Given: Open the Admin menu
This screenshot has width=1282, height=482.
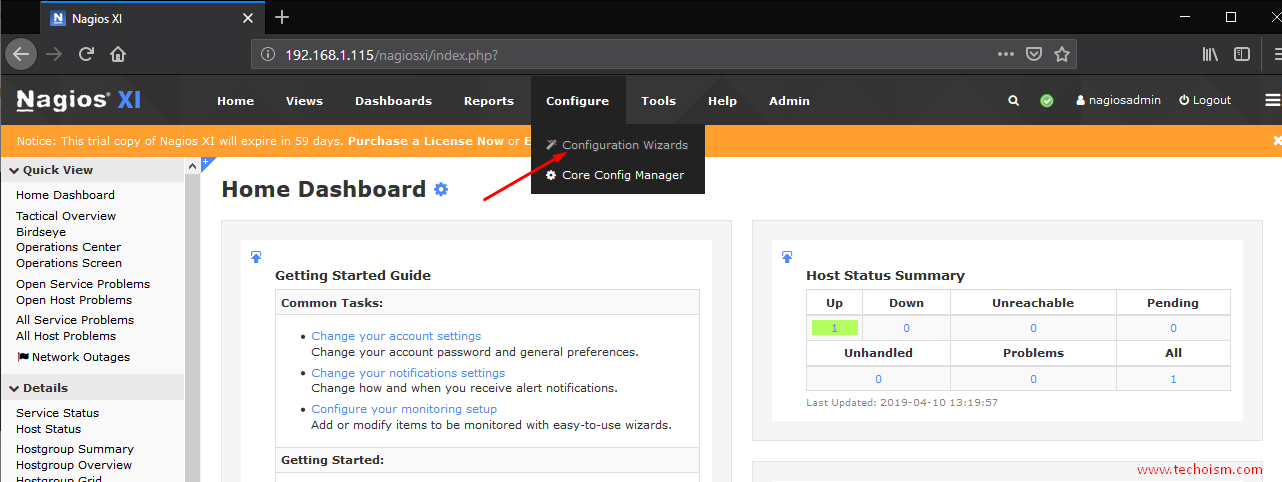Looking at the screenshot, I should [789, 101].
